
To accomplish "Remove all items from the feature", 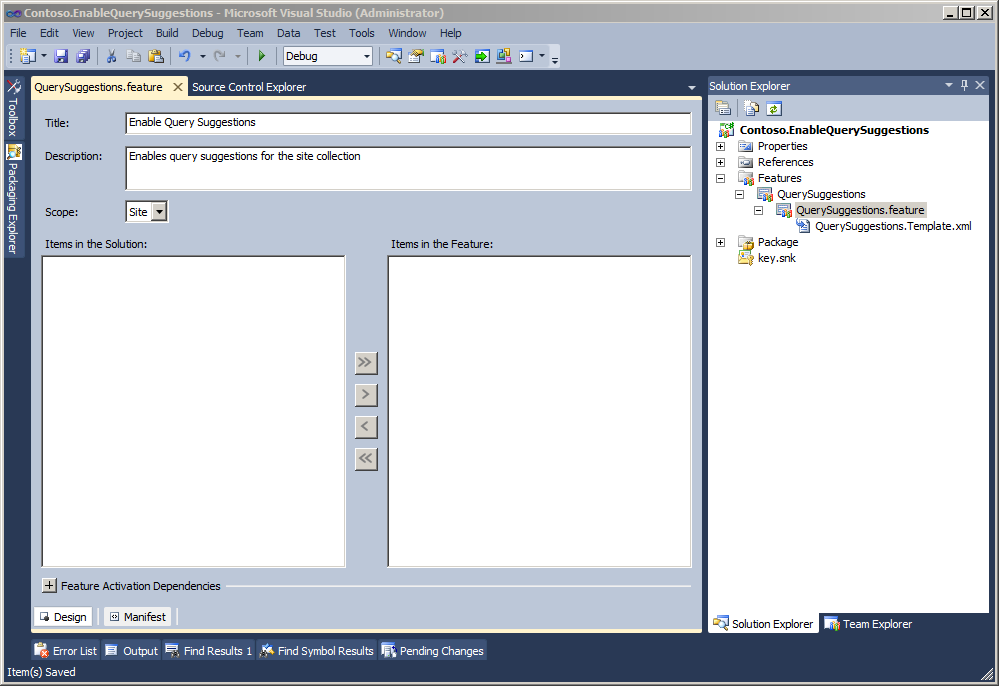I will click(x=366, y=458).
